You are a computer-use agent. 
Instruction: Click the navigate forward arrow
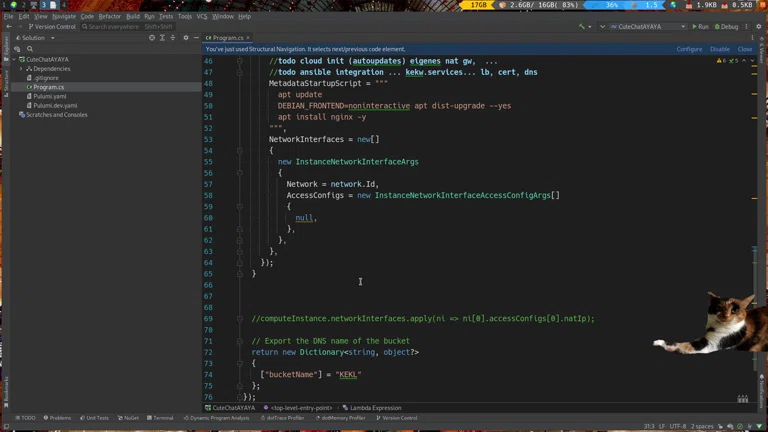(x=20, y=26)
